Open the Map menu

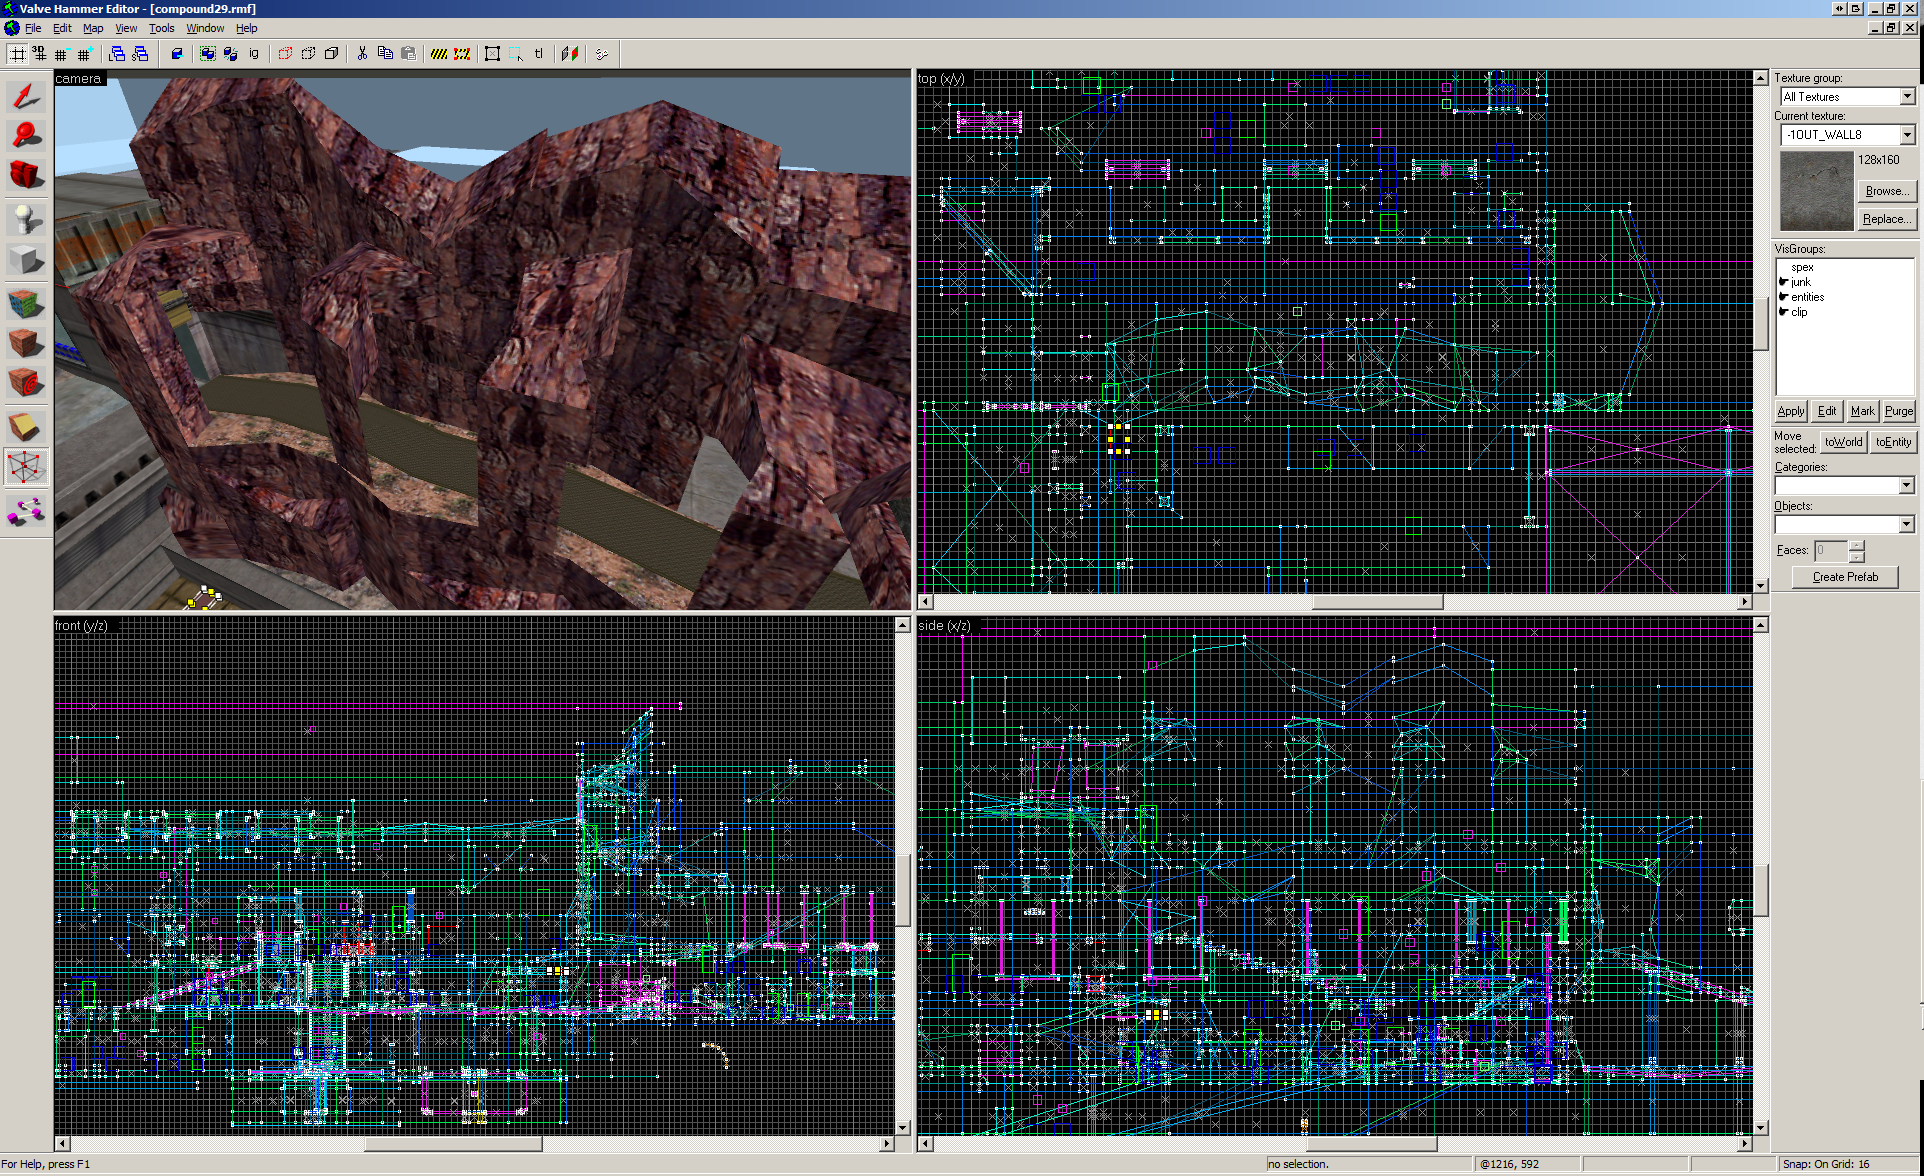pyautogui.click(x=93, y=28)
